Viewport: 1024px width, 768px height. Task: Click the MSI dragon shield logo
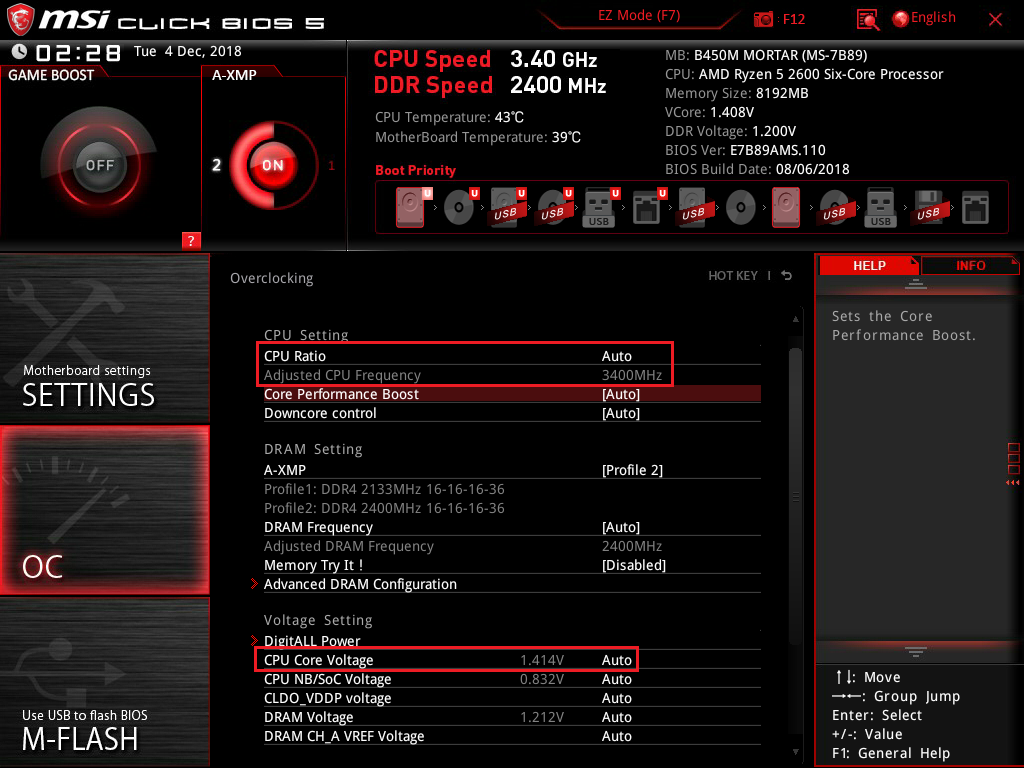click(x=20, y=20)
